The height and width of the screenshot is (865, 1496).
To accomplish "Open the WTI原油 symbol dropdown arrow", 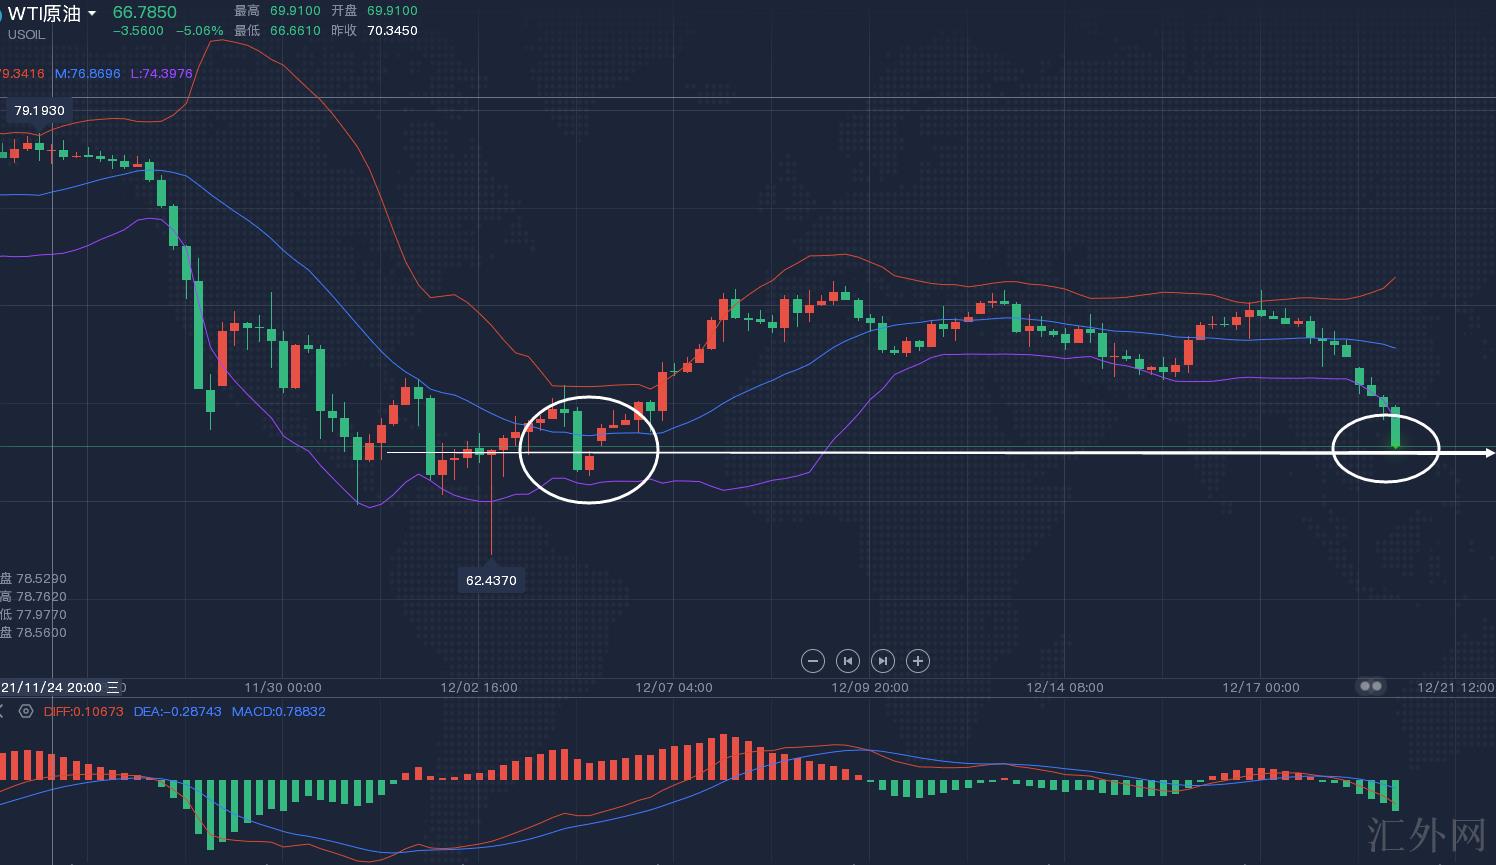I will click(92, 14).
